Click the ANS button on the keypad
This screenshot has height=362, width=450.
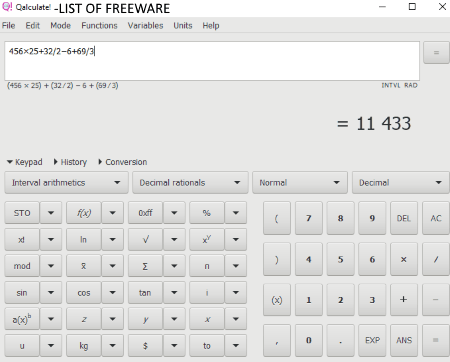coord(404,340)
